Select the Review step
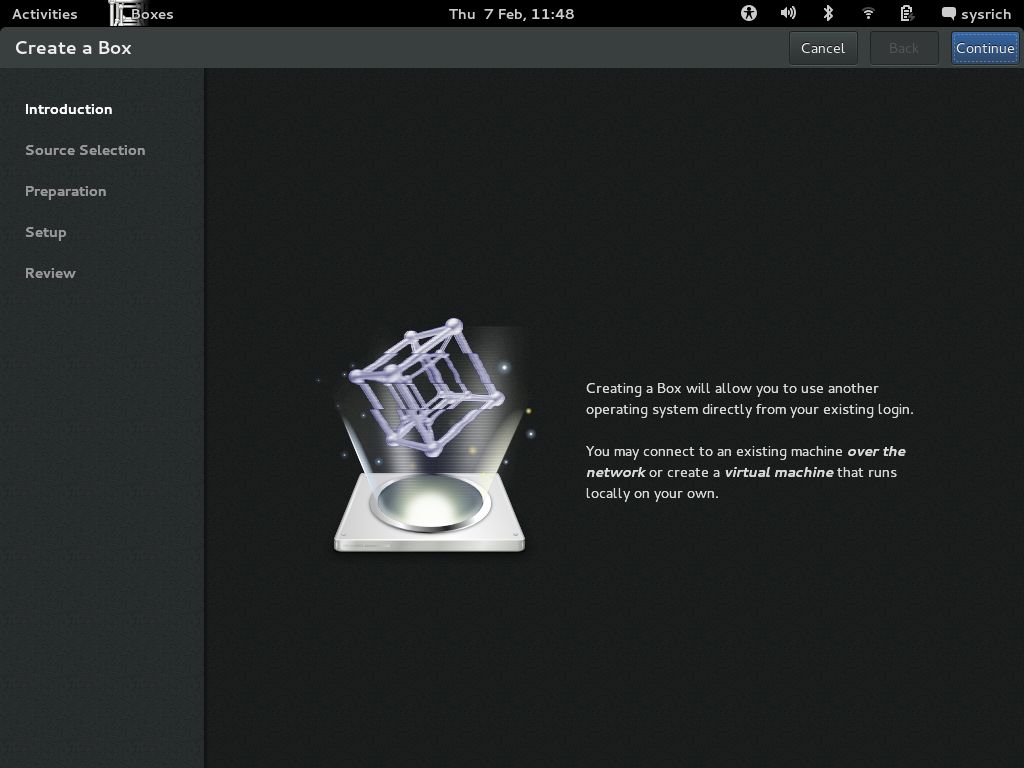Screen dimensions: 1024x768 [x=50, y=273]
